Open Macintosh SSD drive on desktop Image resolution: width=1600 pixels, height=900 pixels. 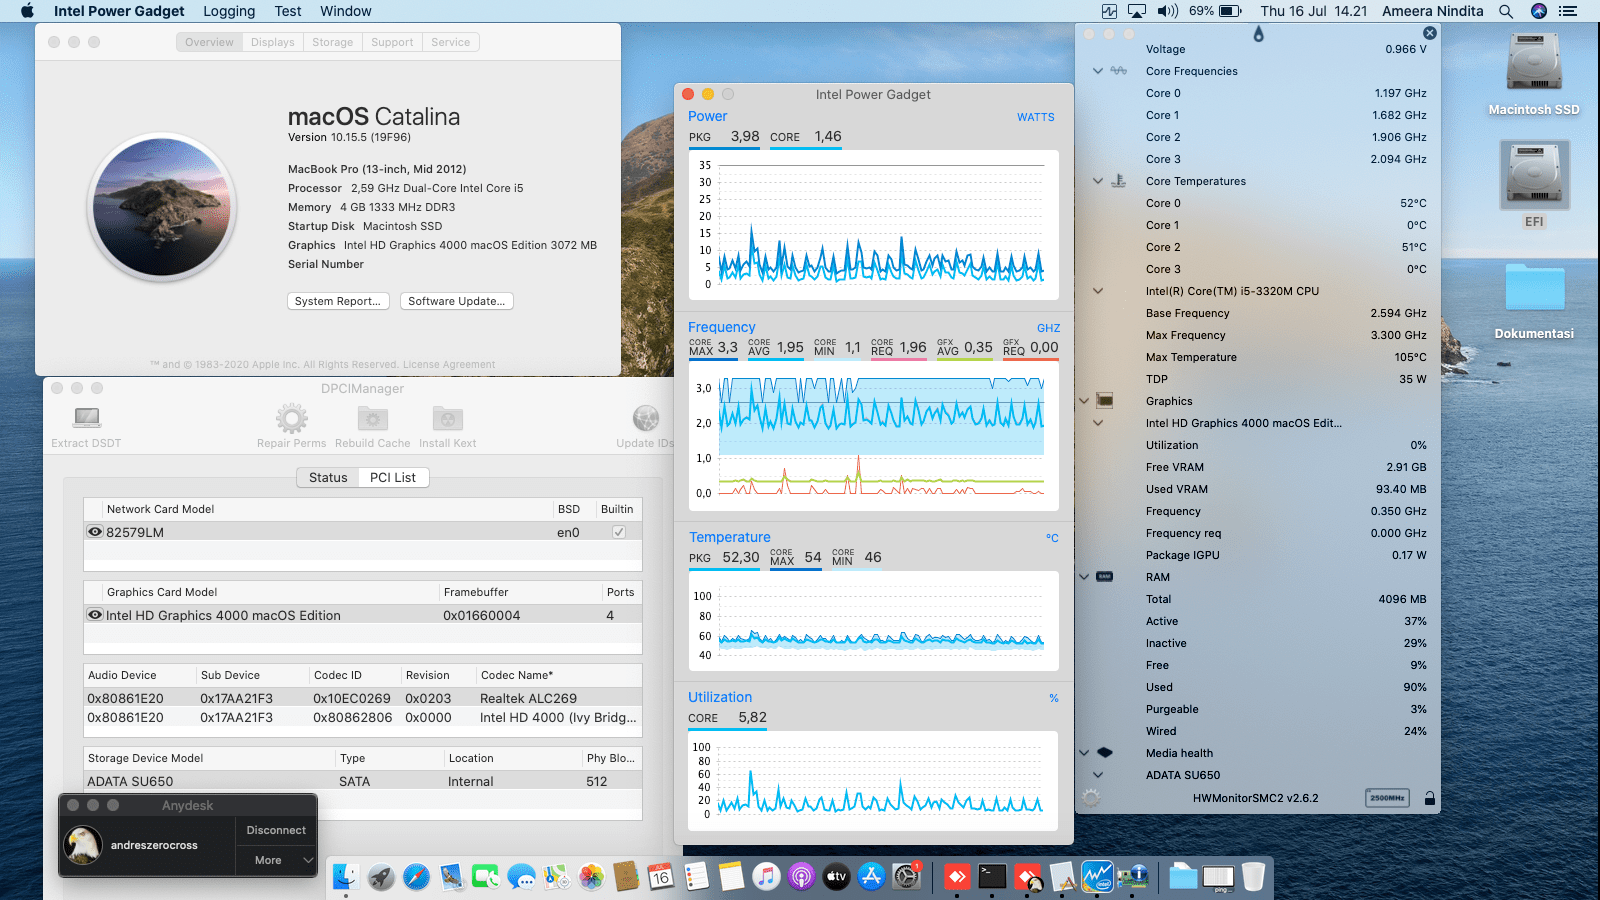pyautogui.click(x=1534, y=64)
